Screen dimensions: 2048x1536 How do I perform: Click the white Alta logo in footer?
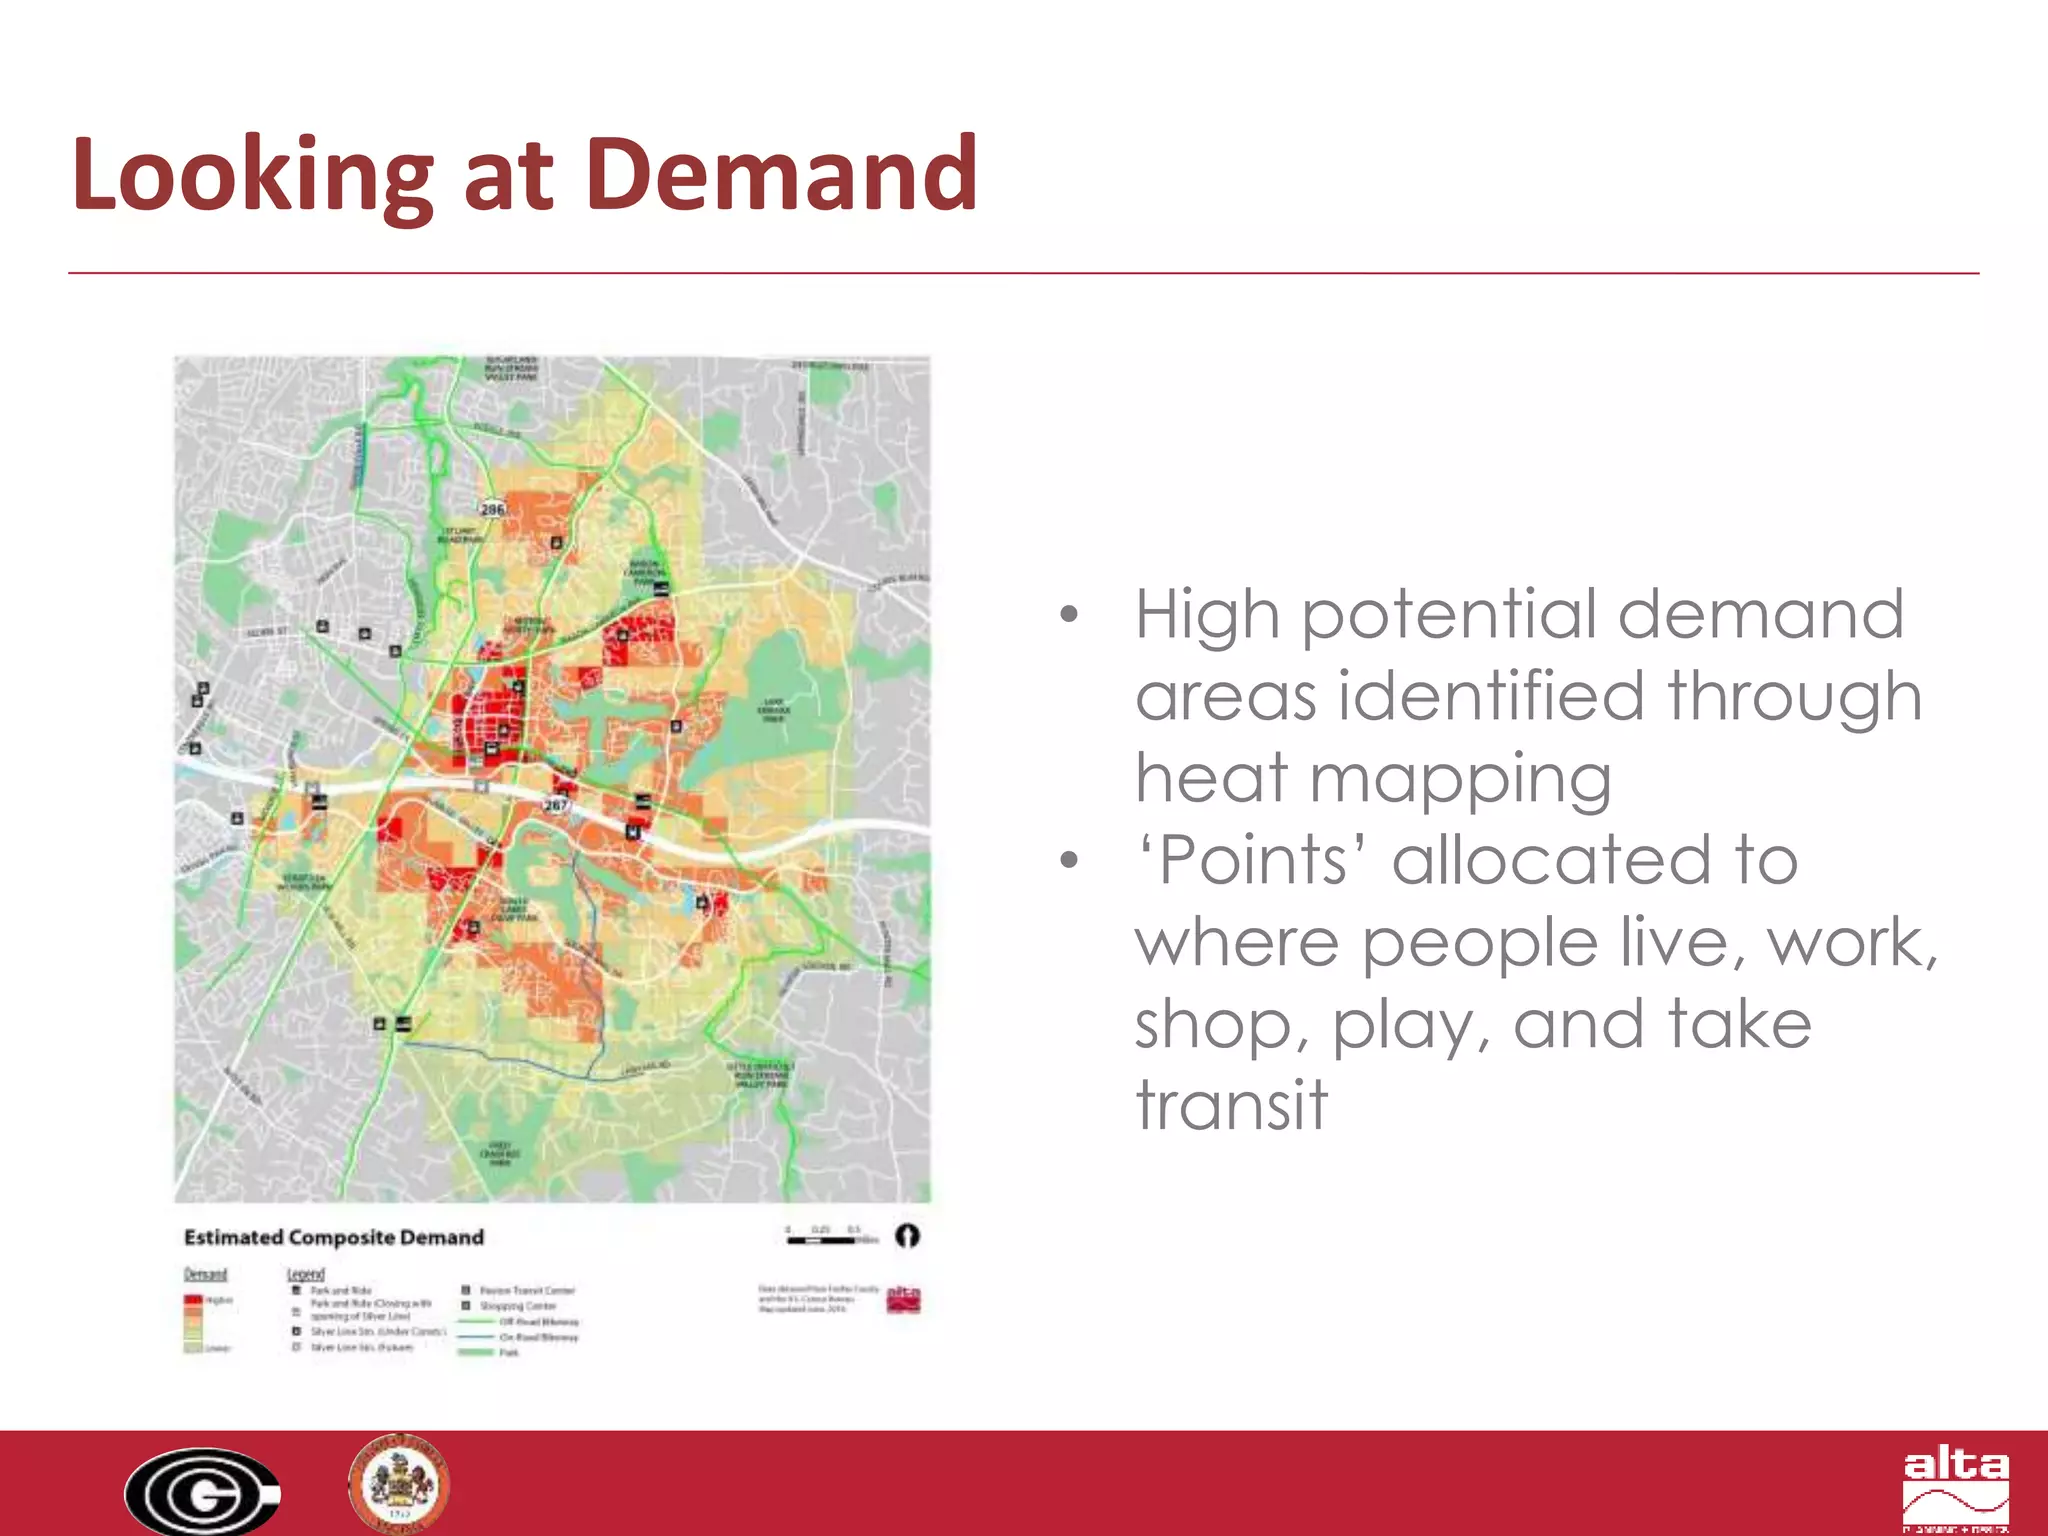point(1956,1491)
